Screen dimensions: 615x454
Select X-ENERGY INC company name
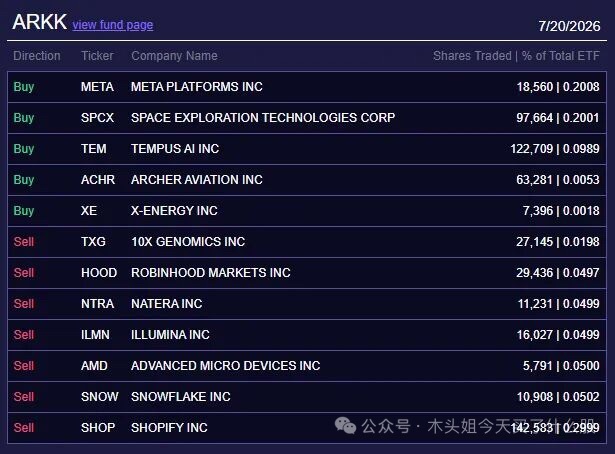tap(174, 211)
